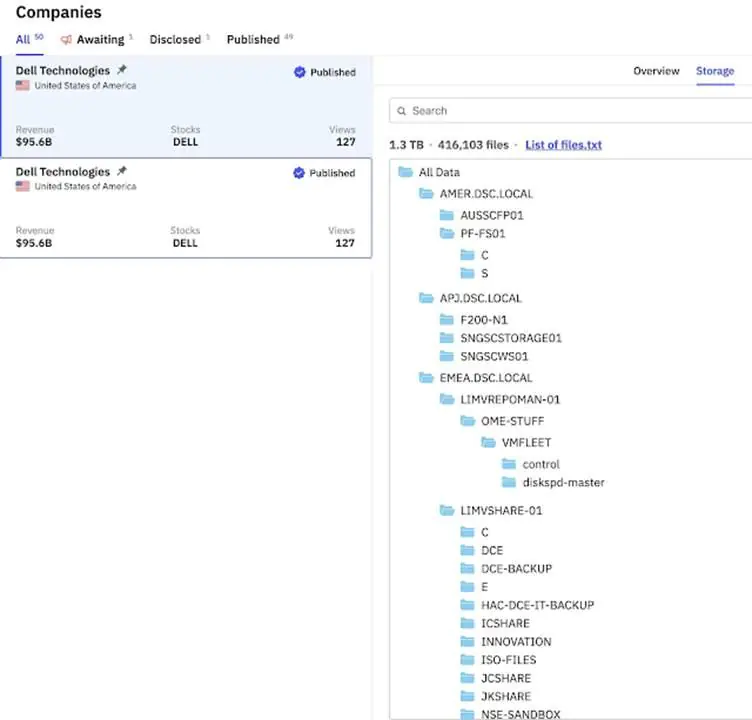This screenshot has height=720, width=752.
Task: Click the diskspd-master folder icon
Action: click(x=509, y=482)
